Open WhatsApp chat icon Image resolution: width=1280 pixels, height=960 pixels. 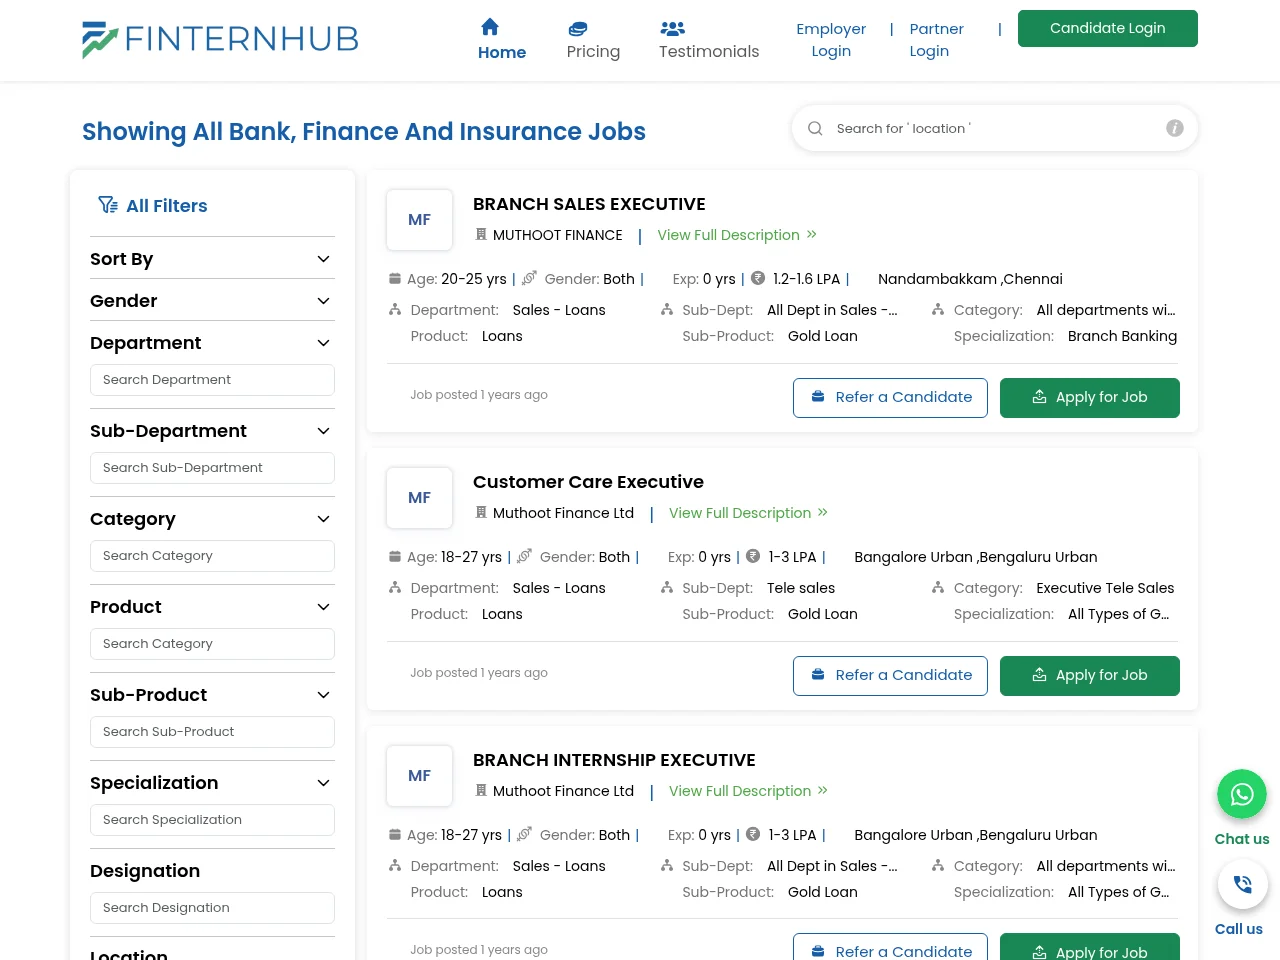(1242, 794)
